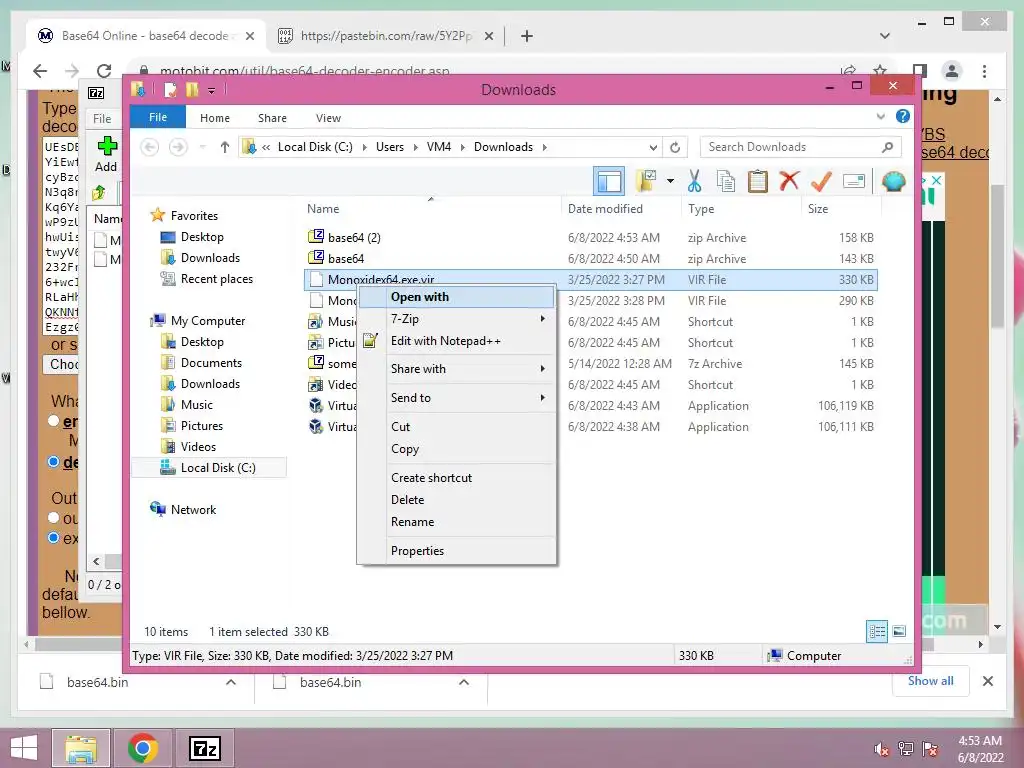Choose Rename from context menu
Screen dimensions: 1024x768
click(x=456, y=522)
